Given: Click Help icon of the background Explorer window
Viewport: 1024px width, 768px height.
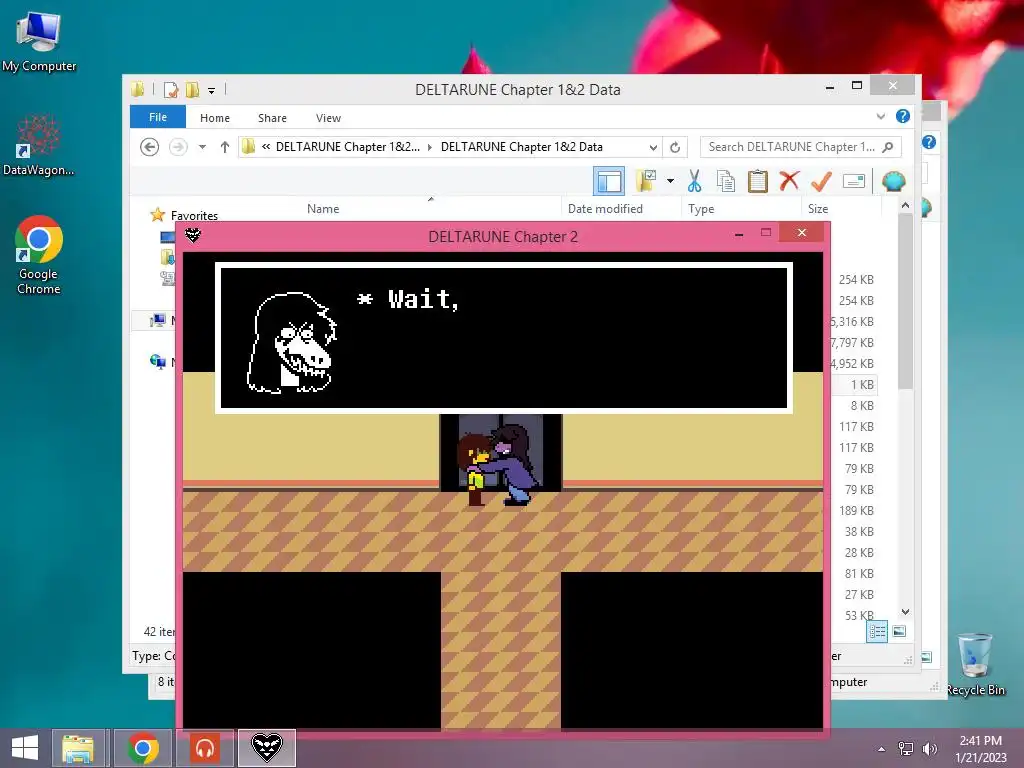Looking at the screenshot, I should [929, 142].
